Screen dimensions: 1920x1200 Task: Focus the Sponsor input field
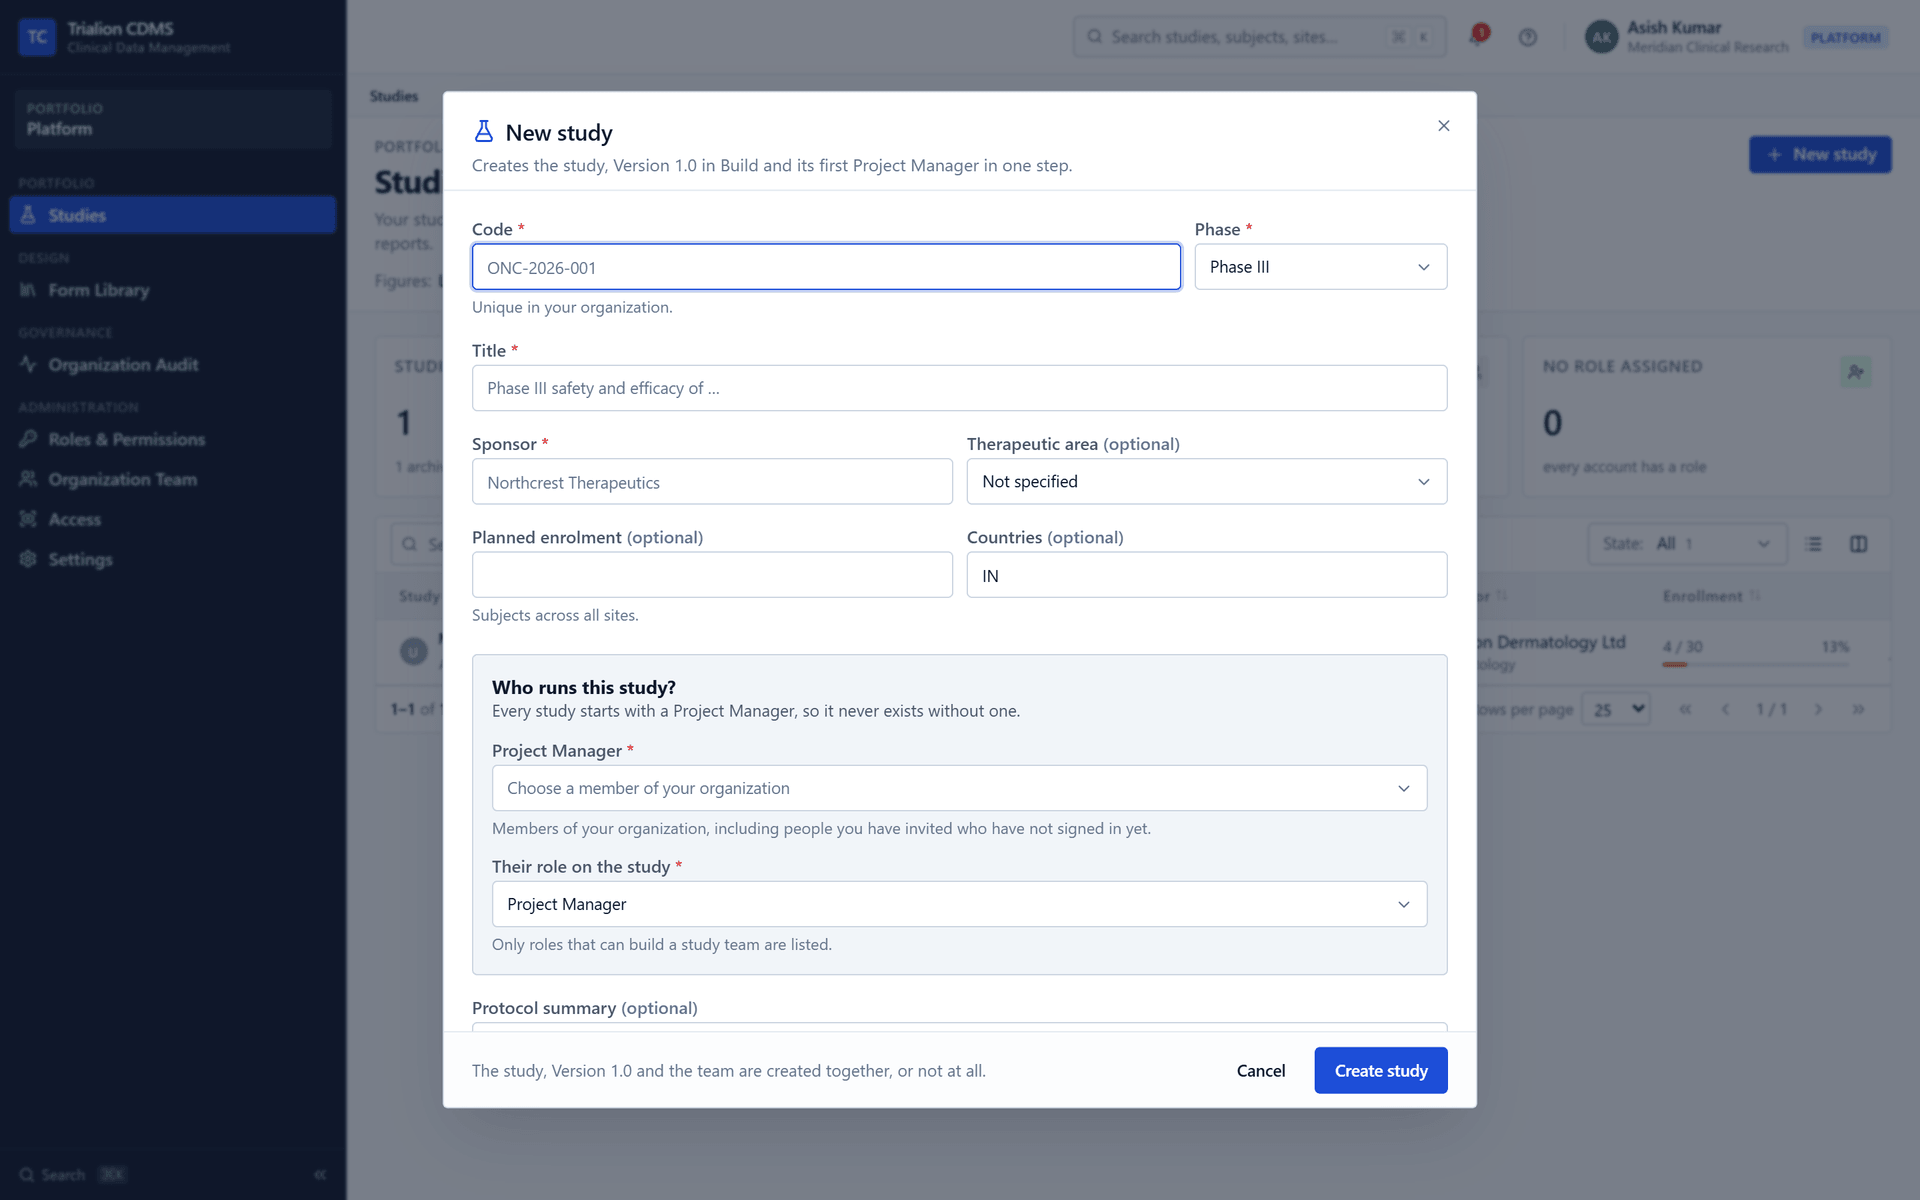click(x=712, y=481)
